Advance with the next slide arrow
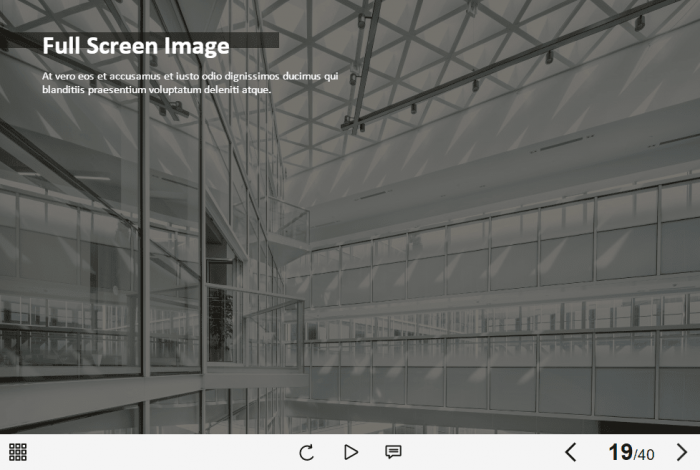The width and height of the screenshot is (700, 470). [682, 452]
